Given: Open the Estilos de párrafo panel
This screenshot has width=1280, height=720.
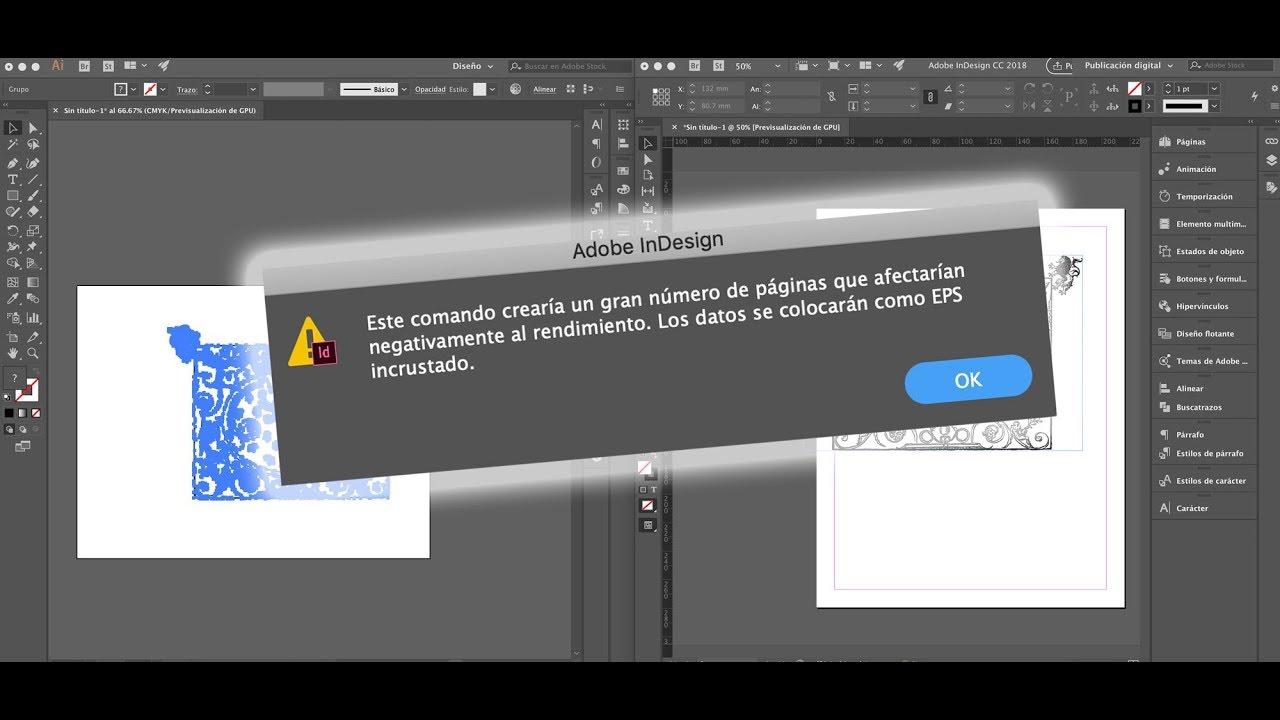Looking at the screenshot, I should click(1204, 453).
